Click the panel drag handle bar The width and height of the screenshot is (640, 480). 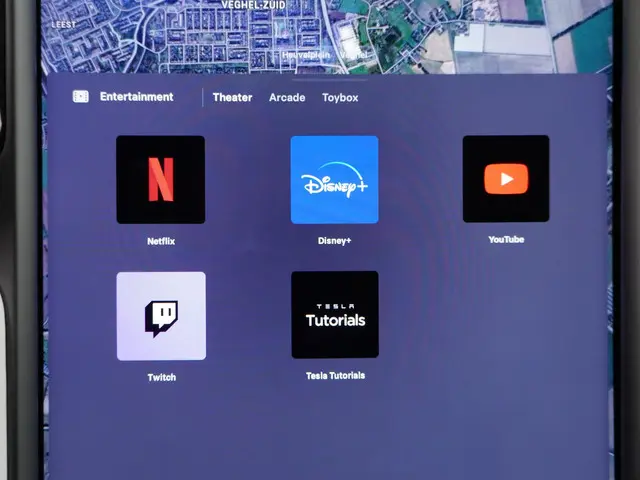[x=330, y=80]
